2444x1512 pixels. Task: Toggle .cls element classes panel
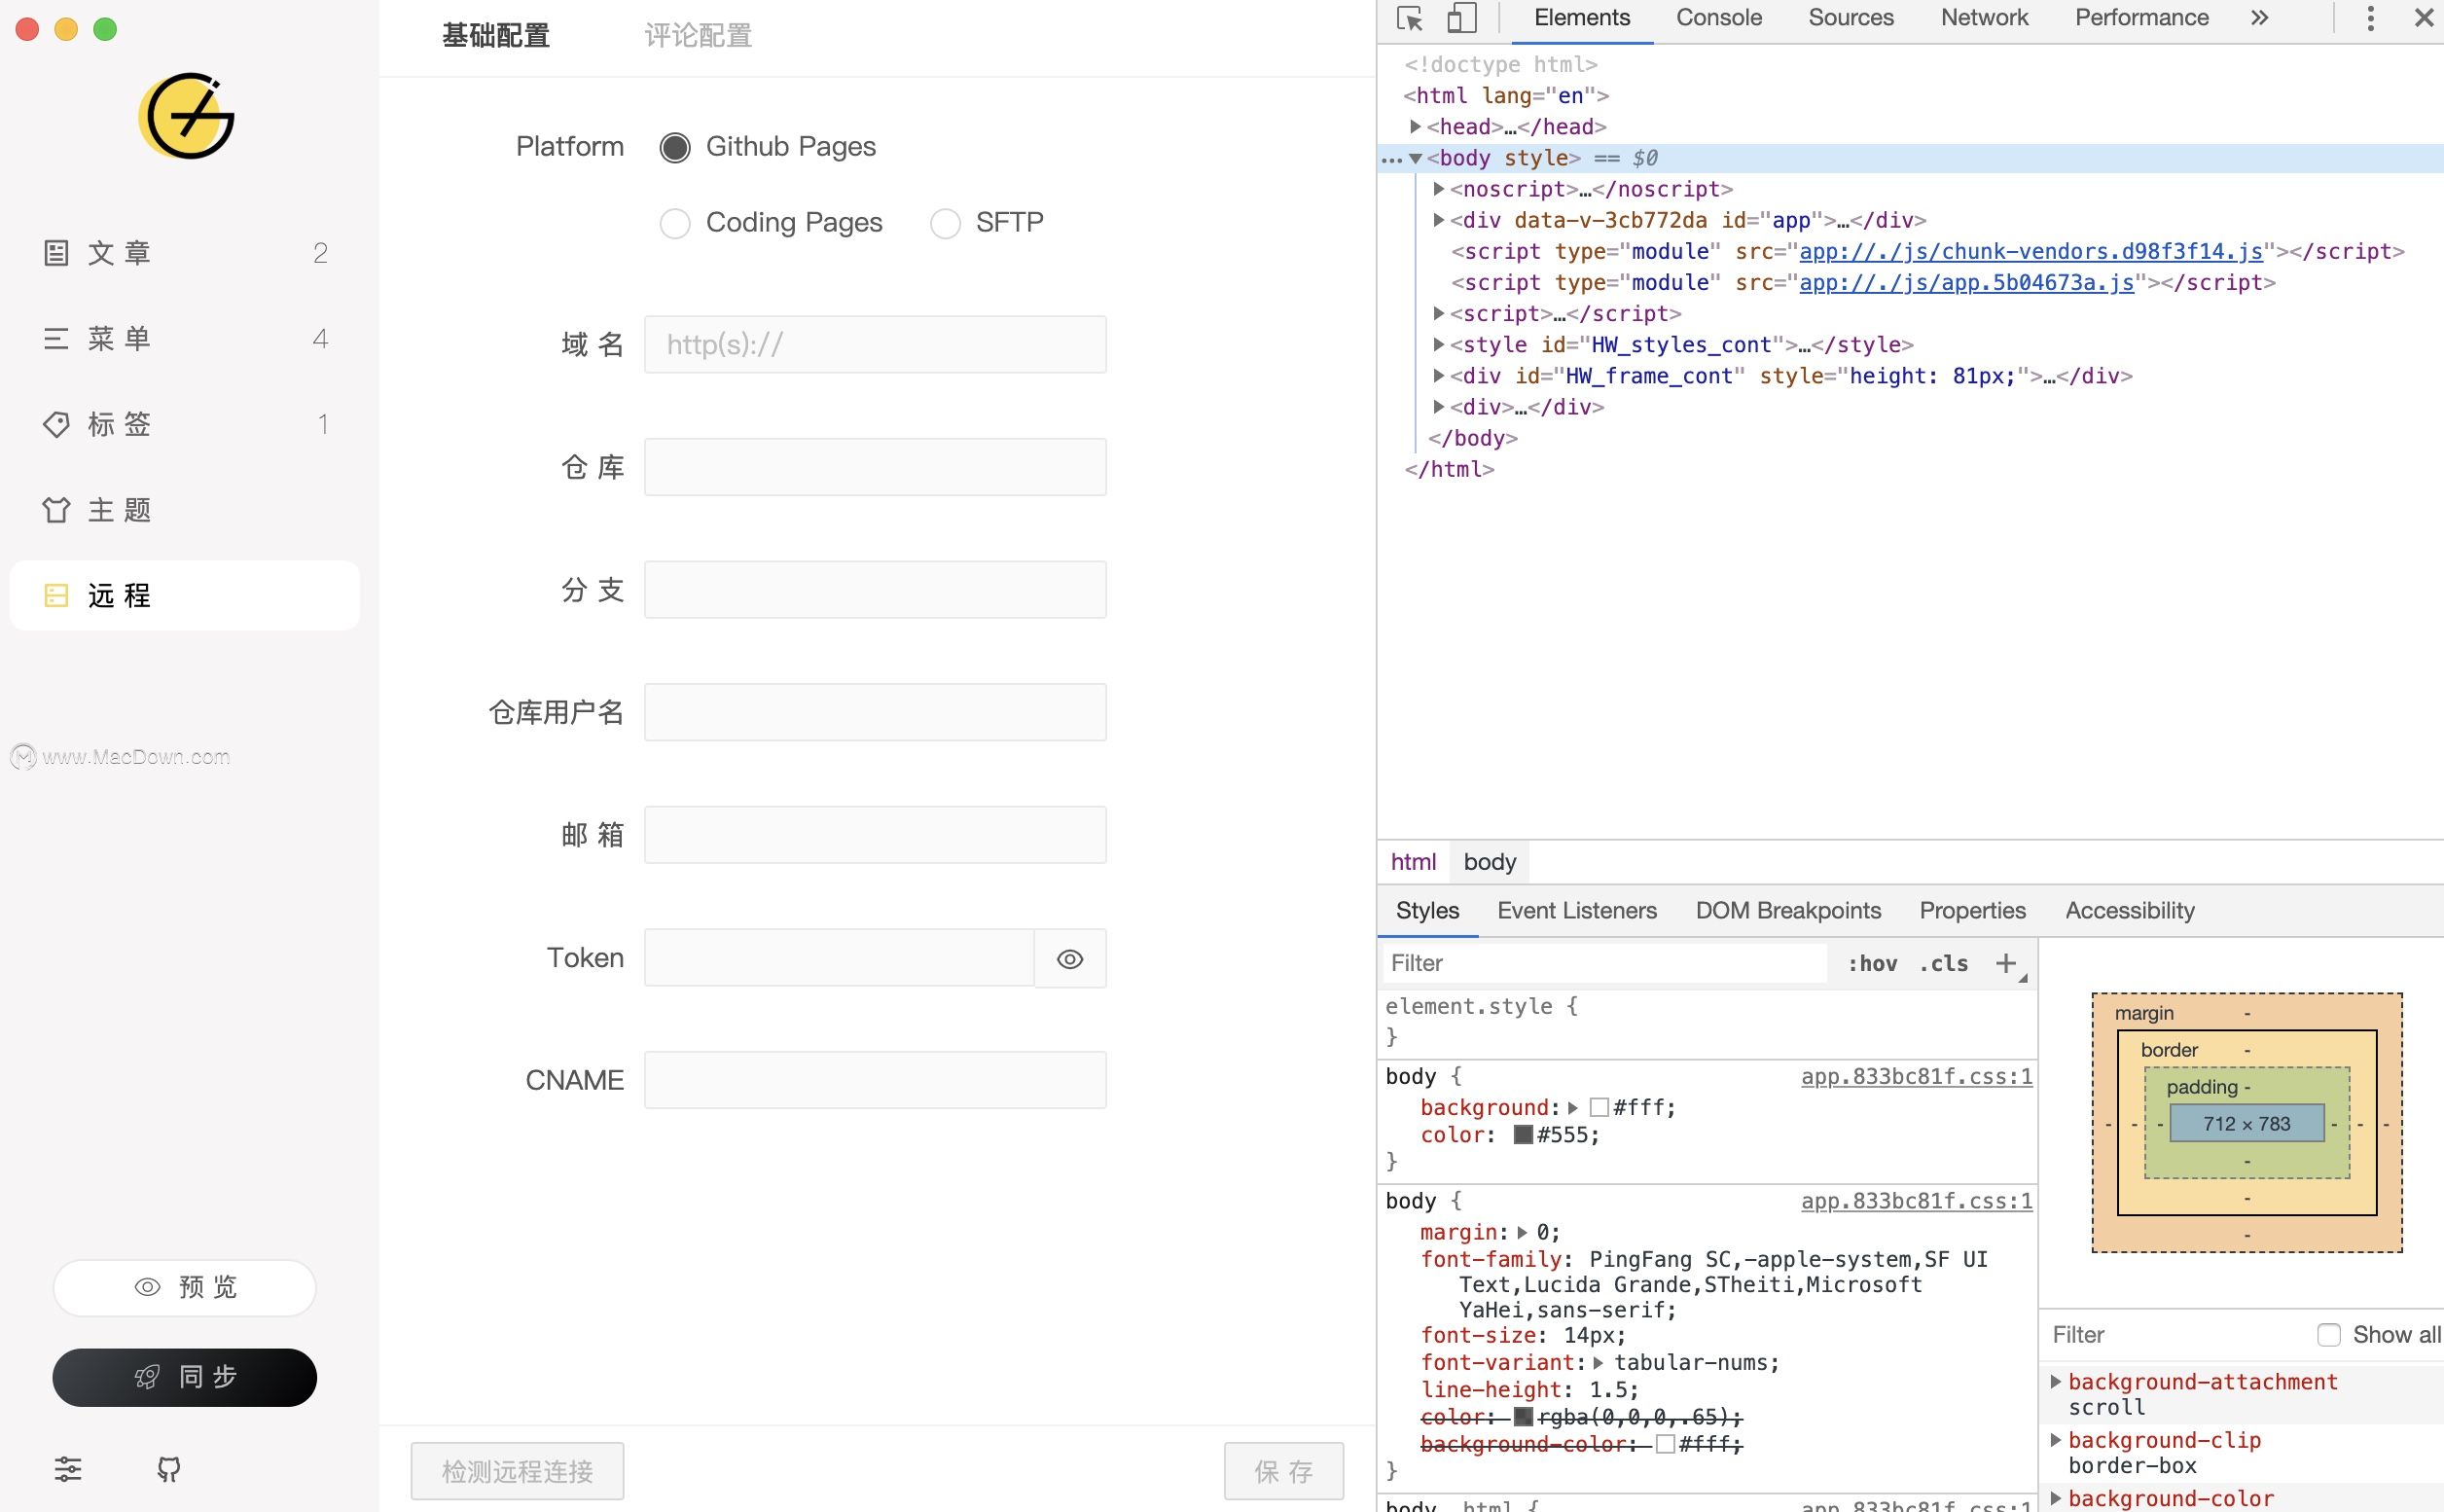pyautogui.click(x=1944, y=963)
